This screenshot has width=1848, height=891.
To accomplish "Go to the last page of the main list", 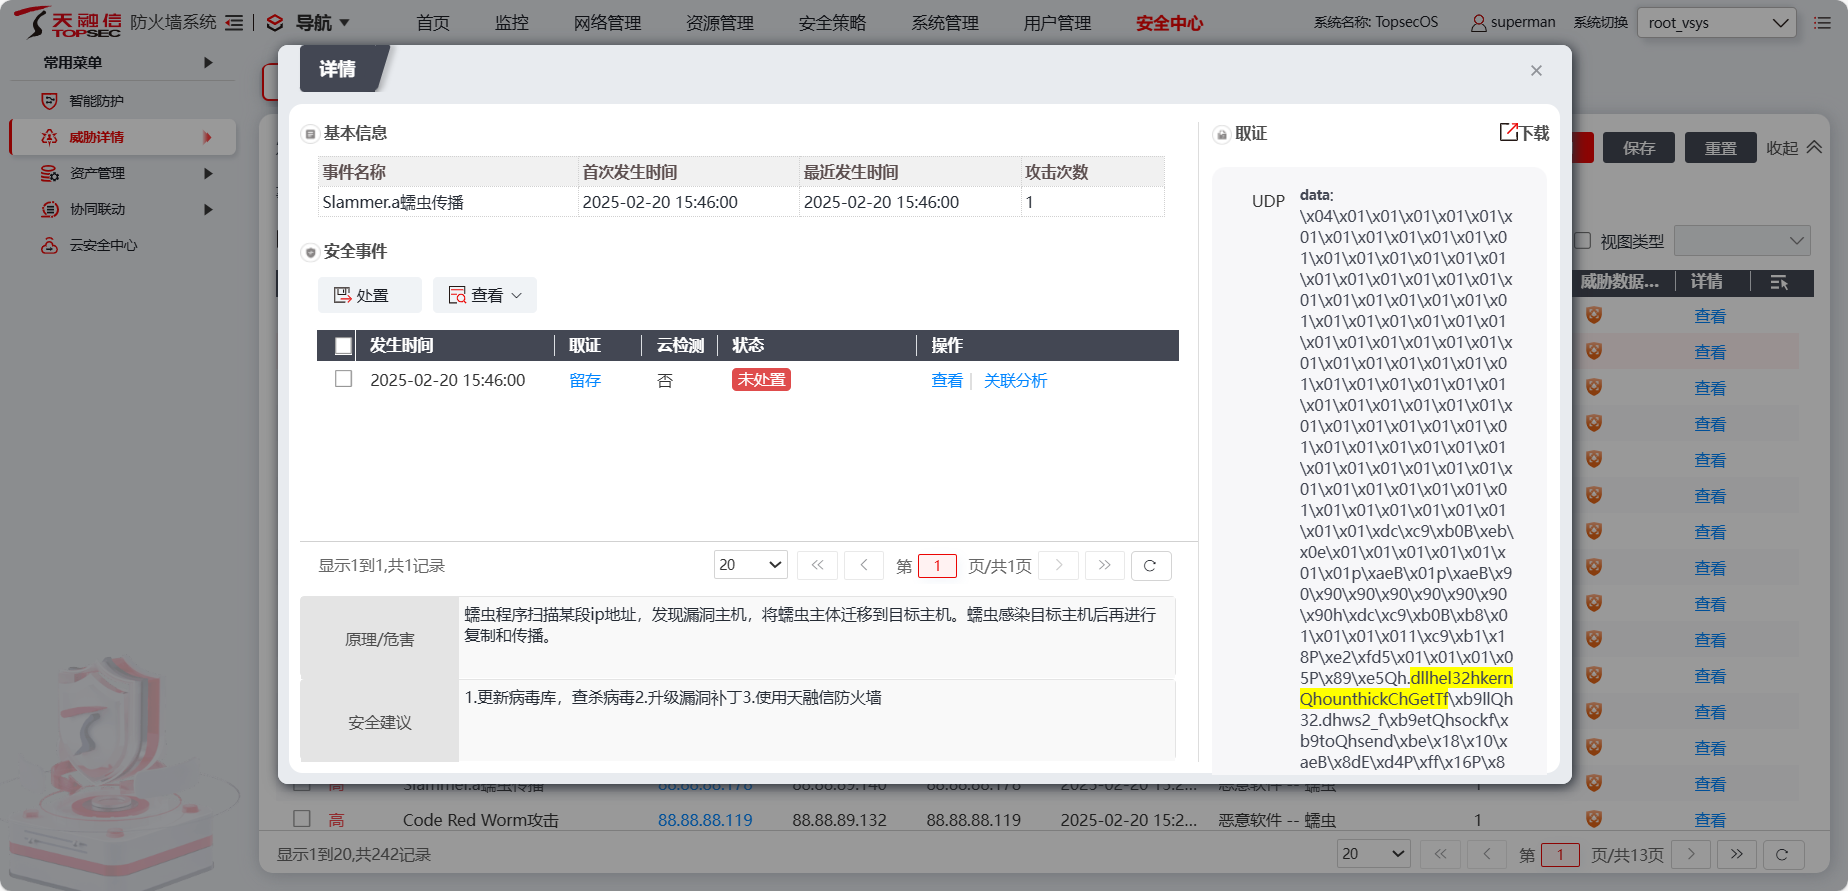I will (1737, 854).
